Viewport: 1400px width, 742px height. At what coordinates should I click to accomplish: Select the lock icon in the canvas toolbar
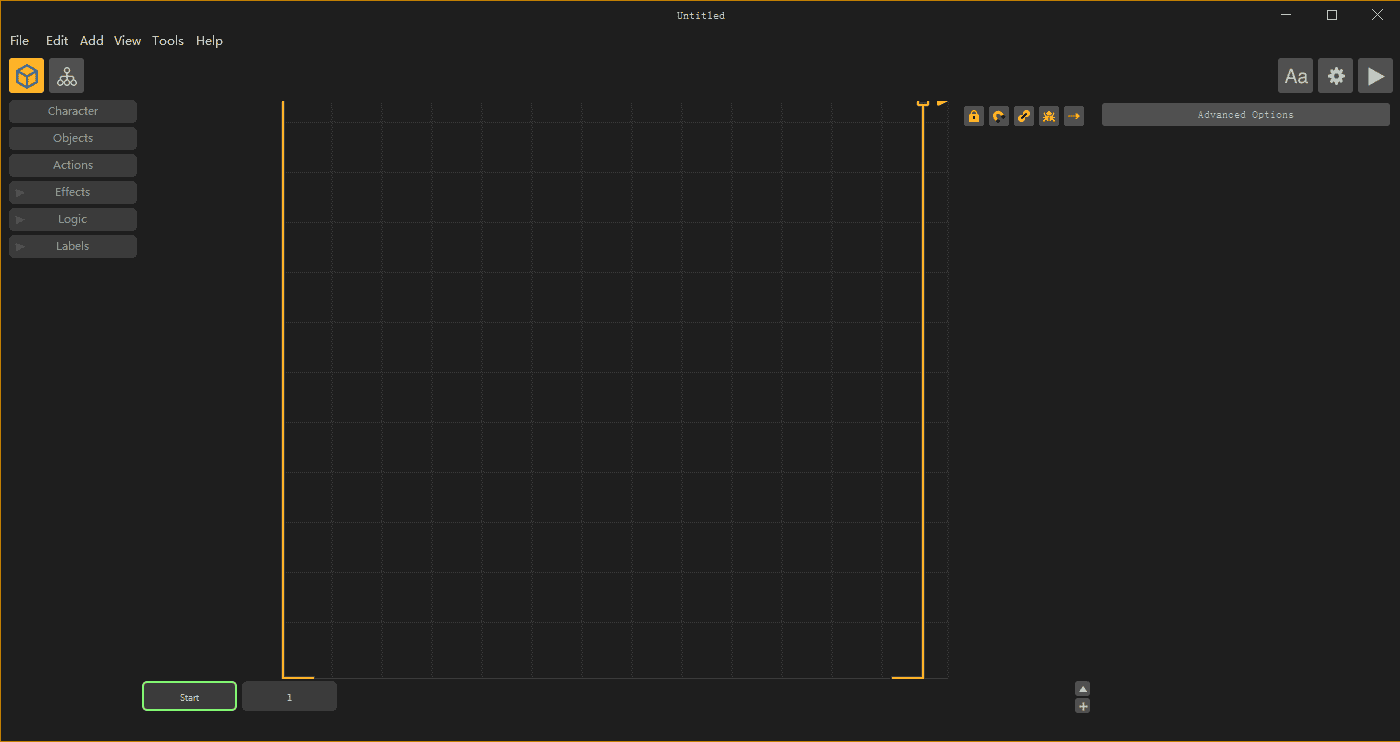pos(973,115)
